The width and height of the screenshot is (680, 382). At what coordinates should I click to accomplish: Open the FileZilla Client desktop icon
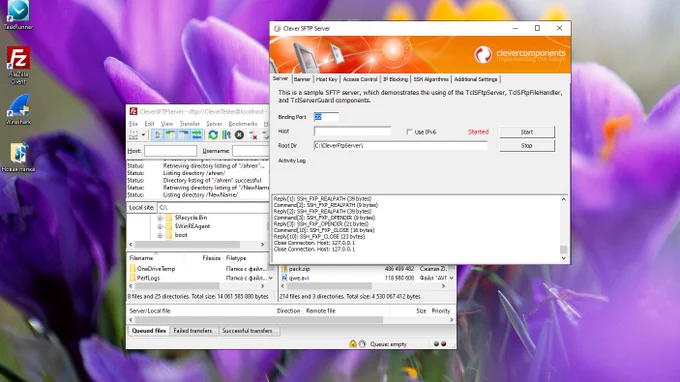coord(18,65)
